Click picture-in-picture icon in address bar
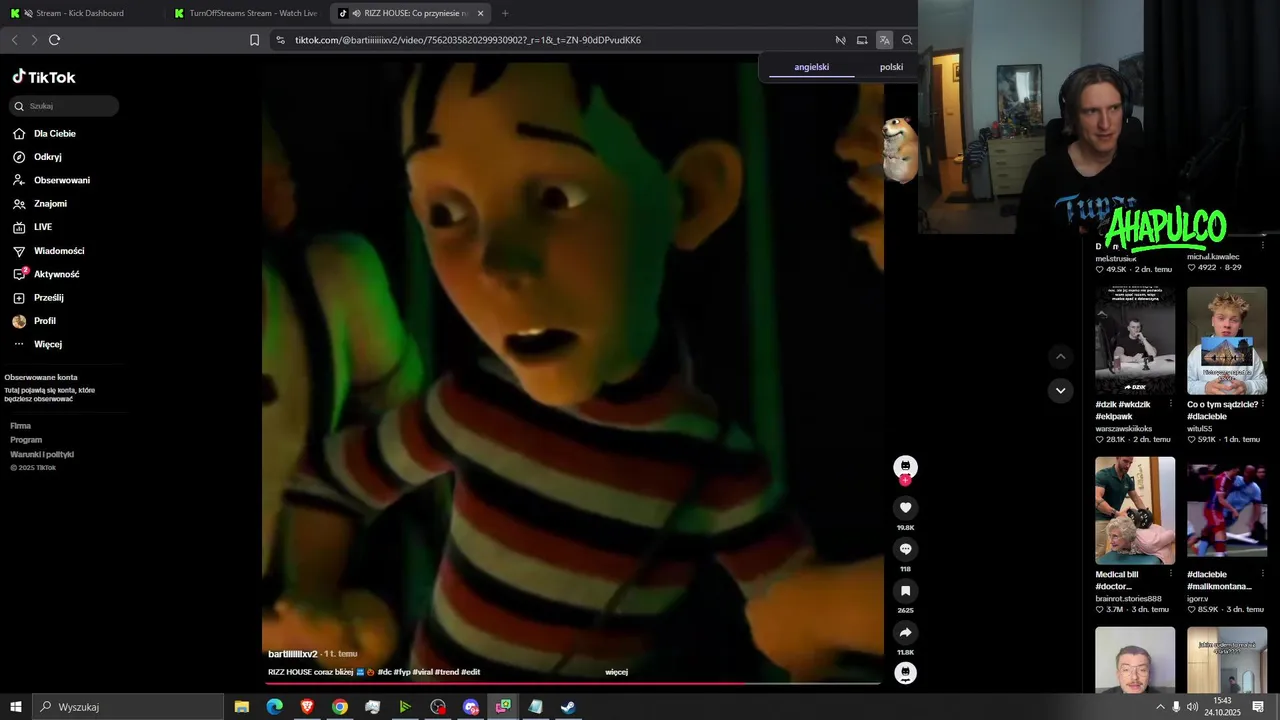The height and width of the screenshot is (720, 1280). click(862, 40)
